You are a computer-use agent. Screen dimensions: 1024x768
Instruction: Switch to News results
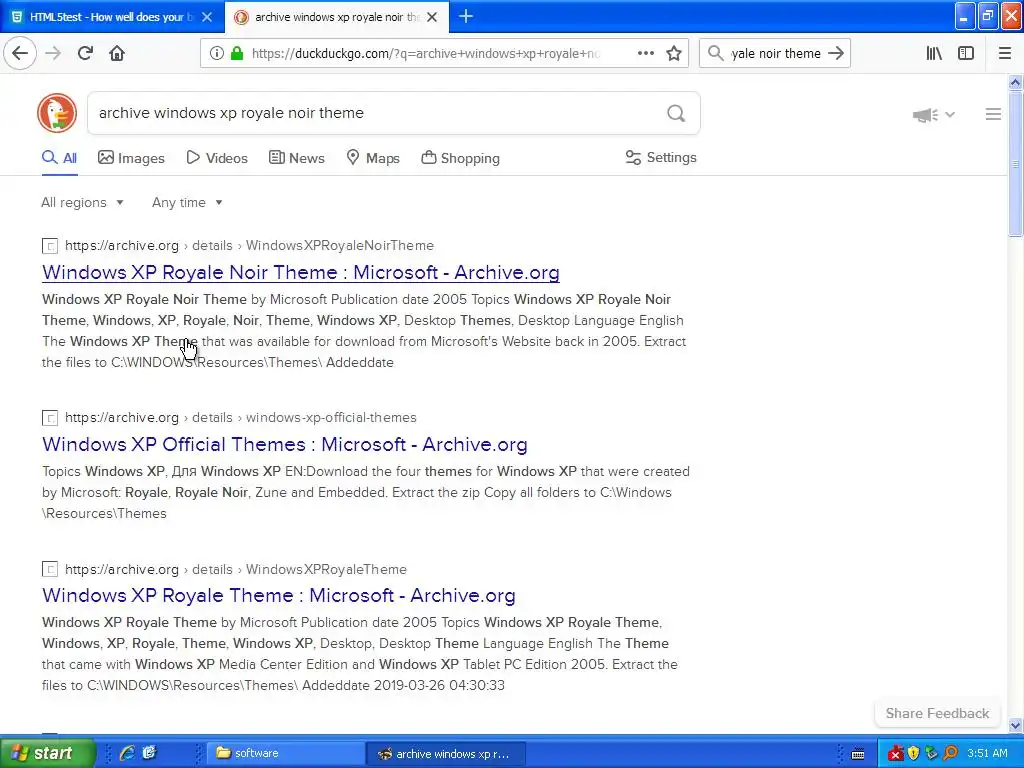(296, 158)
